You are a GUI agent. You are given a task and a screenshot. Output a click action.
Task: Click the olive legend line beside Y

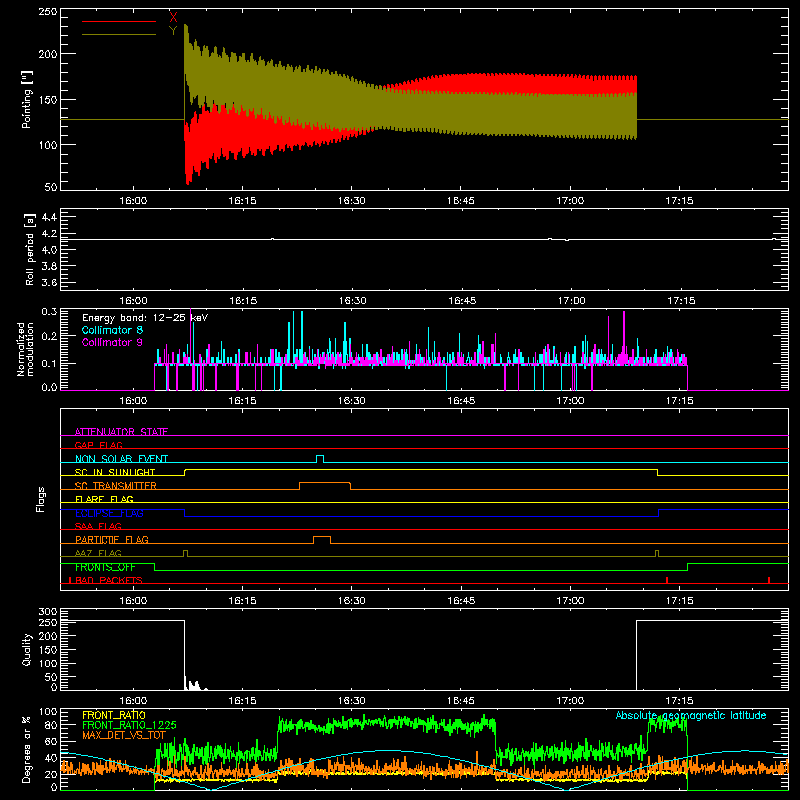coord(119,35)
